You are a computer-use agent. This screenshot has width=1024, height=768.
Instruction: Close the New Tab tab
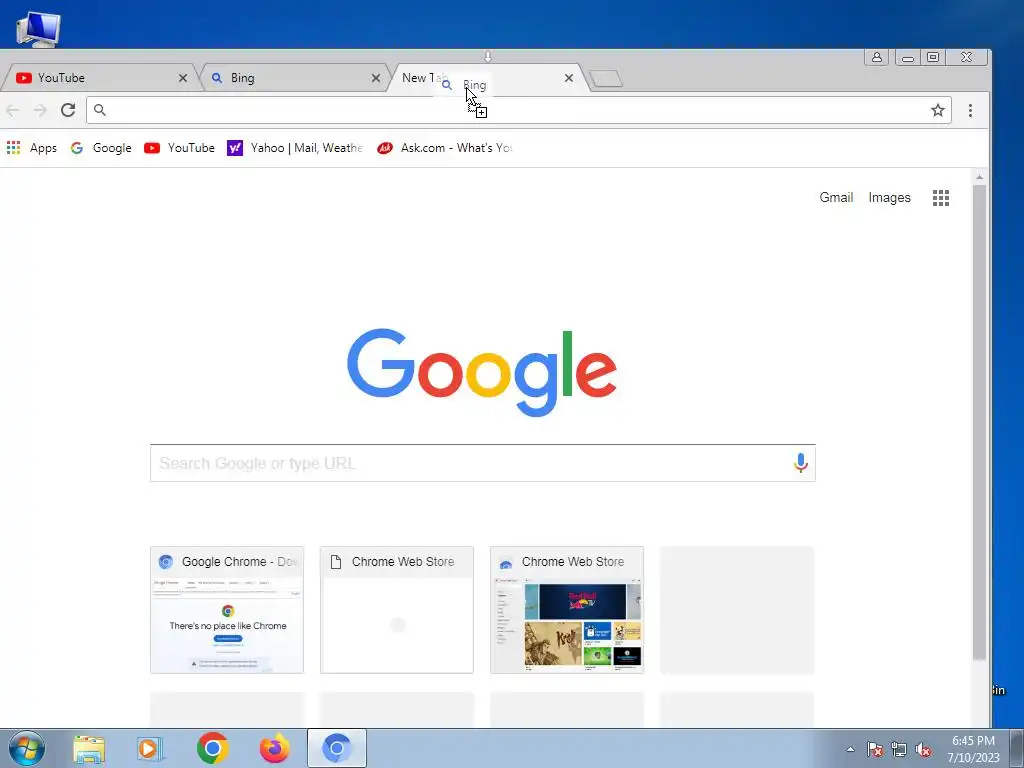click(x=569, y=78)
